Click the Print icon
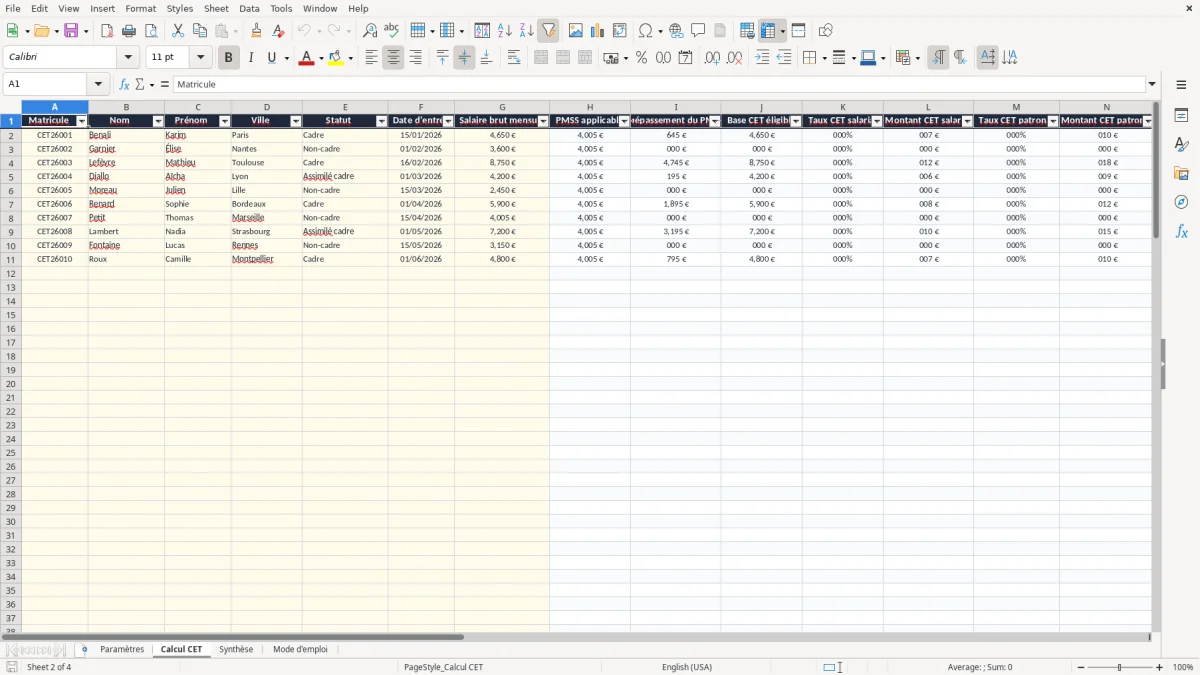 coord(129,31)
